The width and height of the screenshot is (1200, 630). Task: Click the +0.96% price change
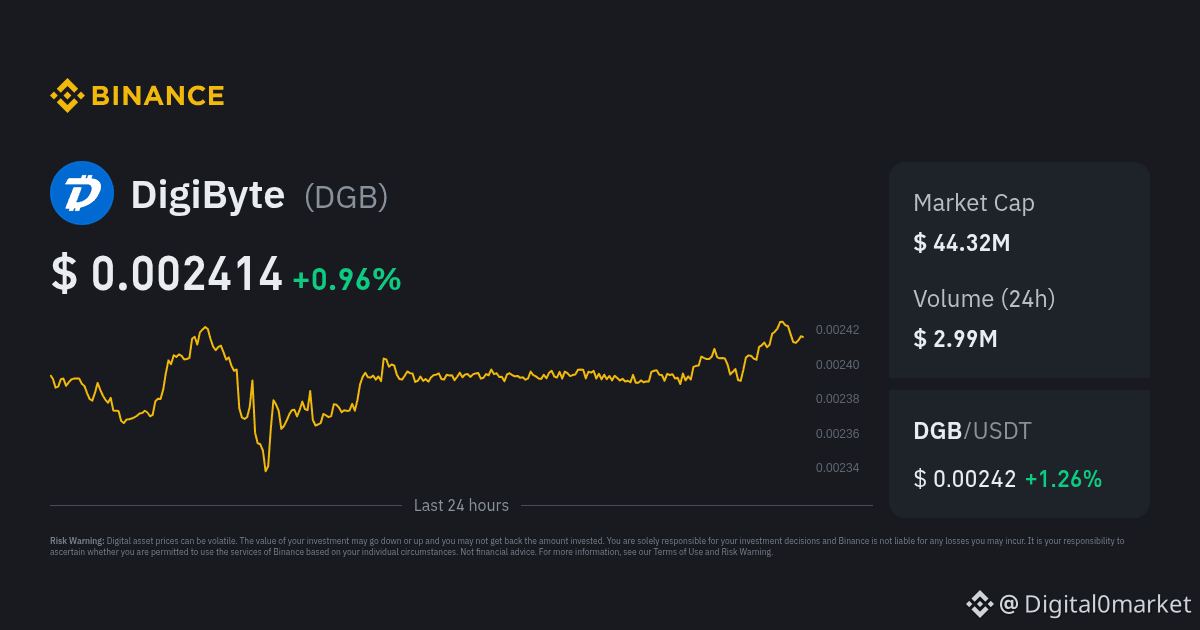tap(347, 280)
